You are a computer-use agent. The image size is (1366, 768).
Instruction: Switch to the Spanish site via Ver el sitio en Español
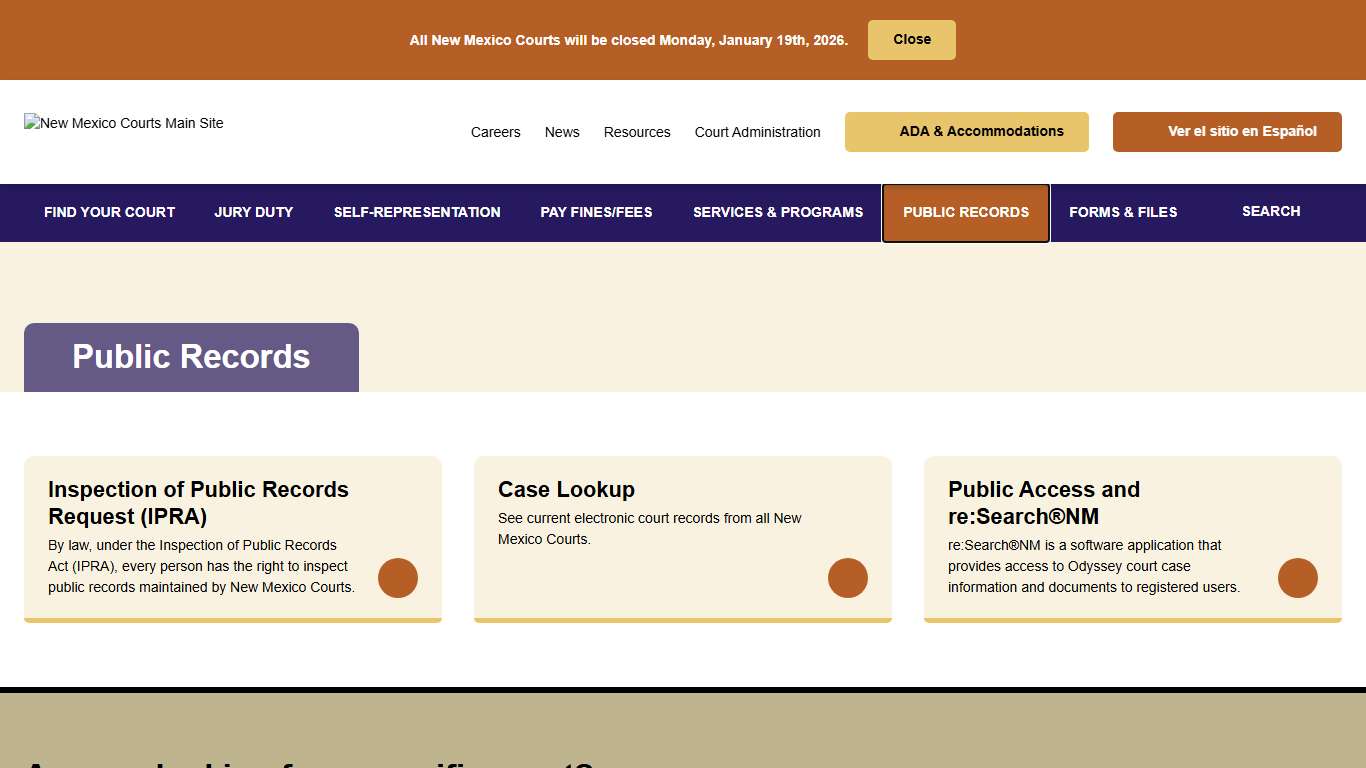(x=1227, y=131)
